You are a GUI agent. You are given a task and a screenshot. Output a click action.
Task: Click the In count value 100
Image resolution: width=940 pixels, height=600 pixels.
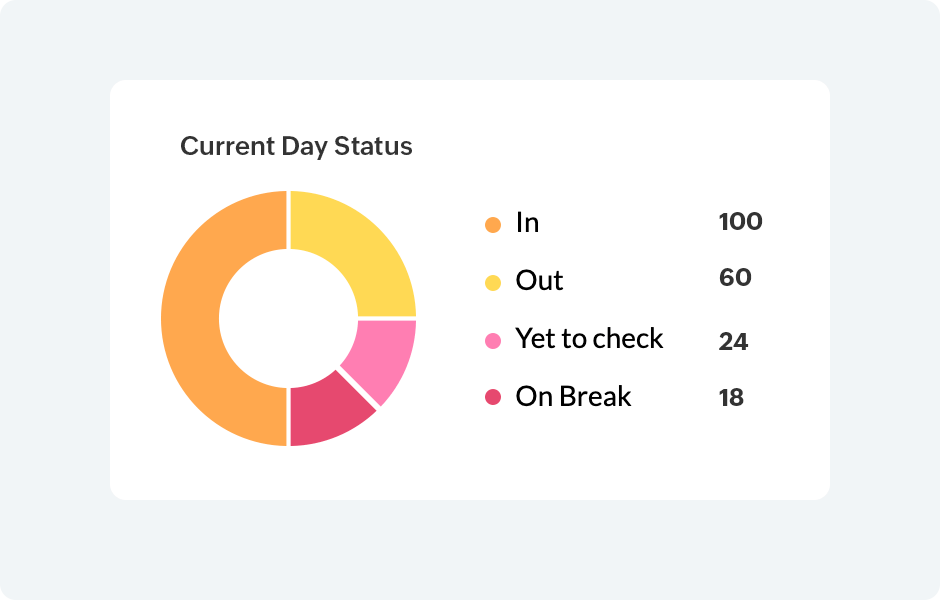point(740,222)
